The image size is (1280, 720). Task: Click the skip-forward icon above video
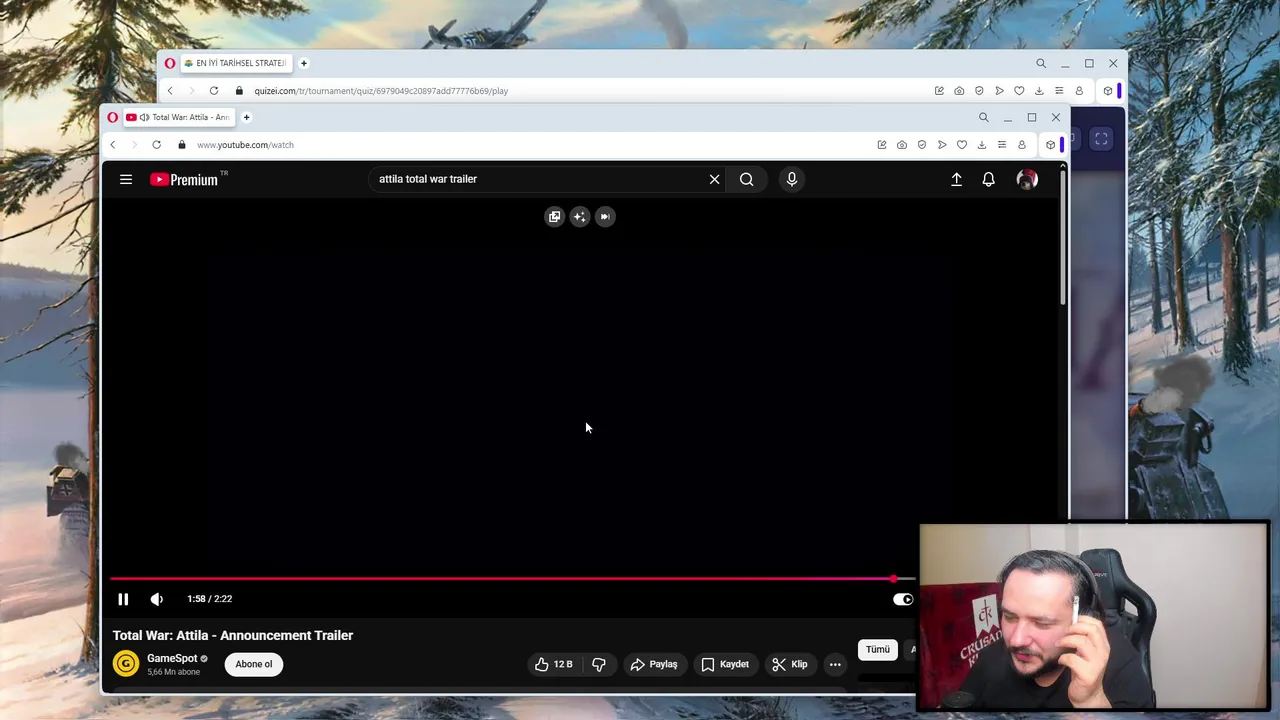click(605, 216)
